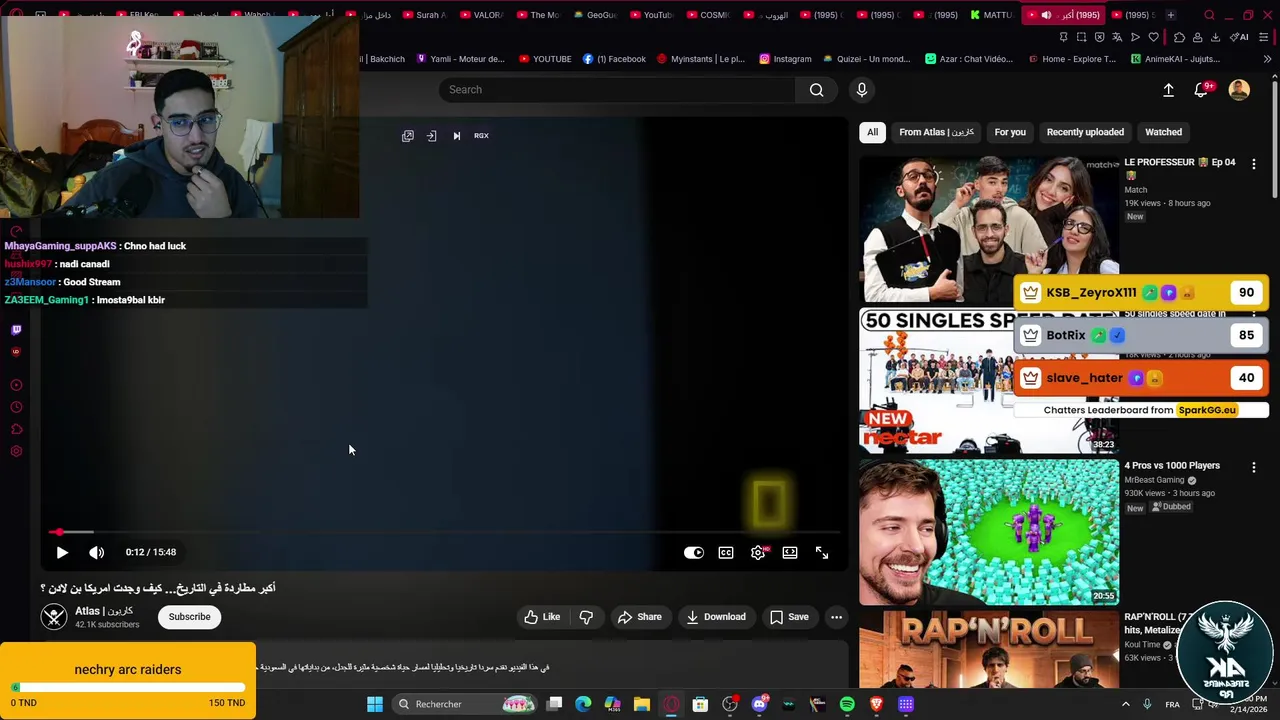This screenshot has width=1280, height=720.
Task: Open the MrBeast Gaming video thumbnail
Action: point(989,532)
